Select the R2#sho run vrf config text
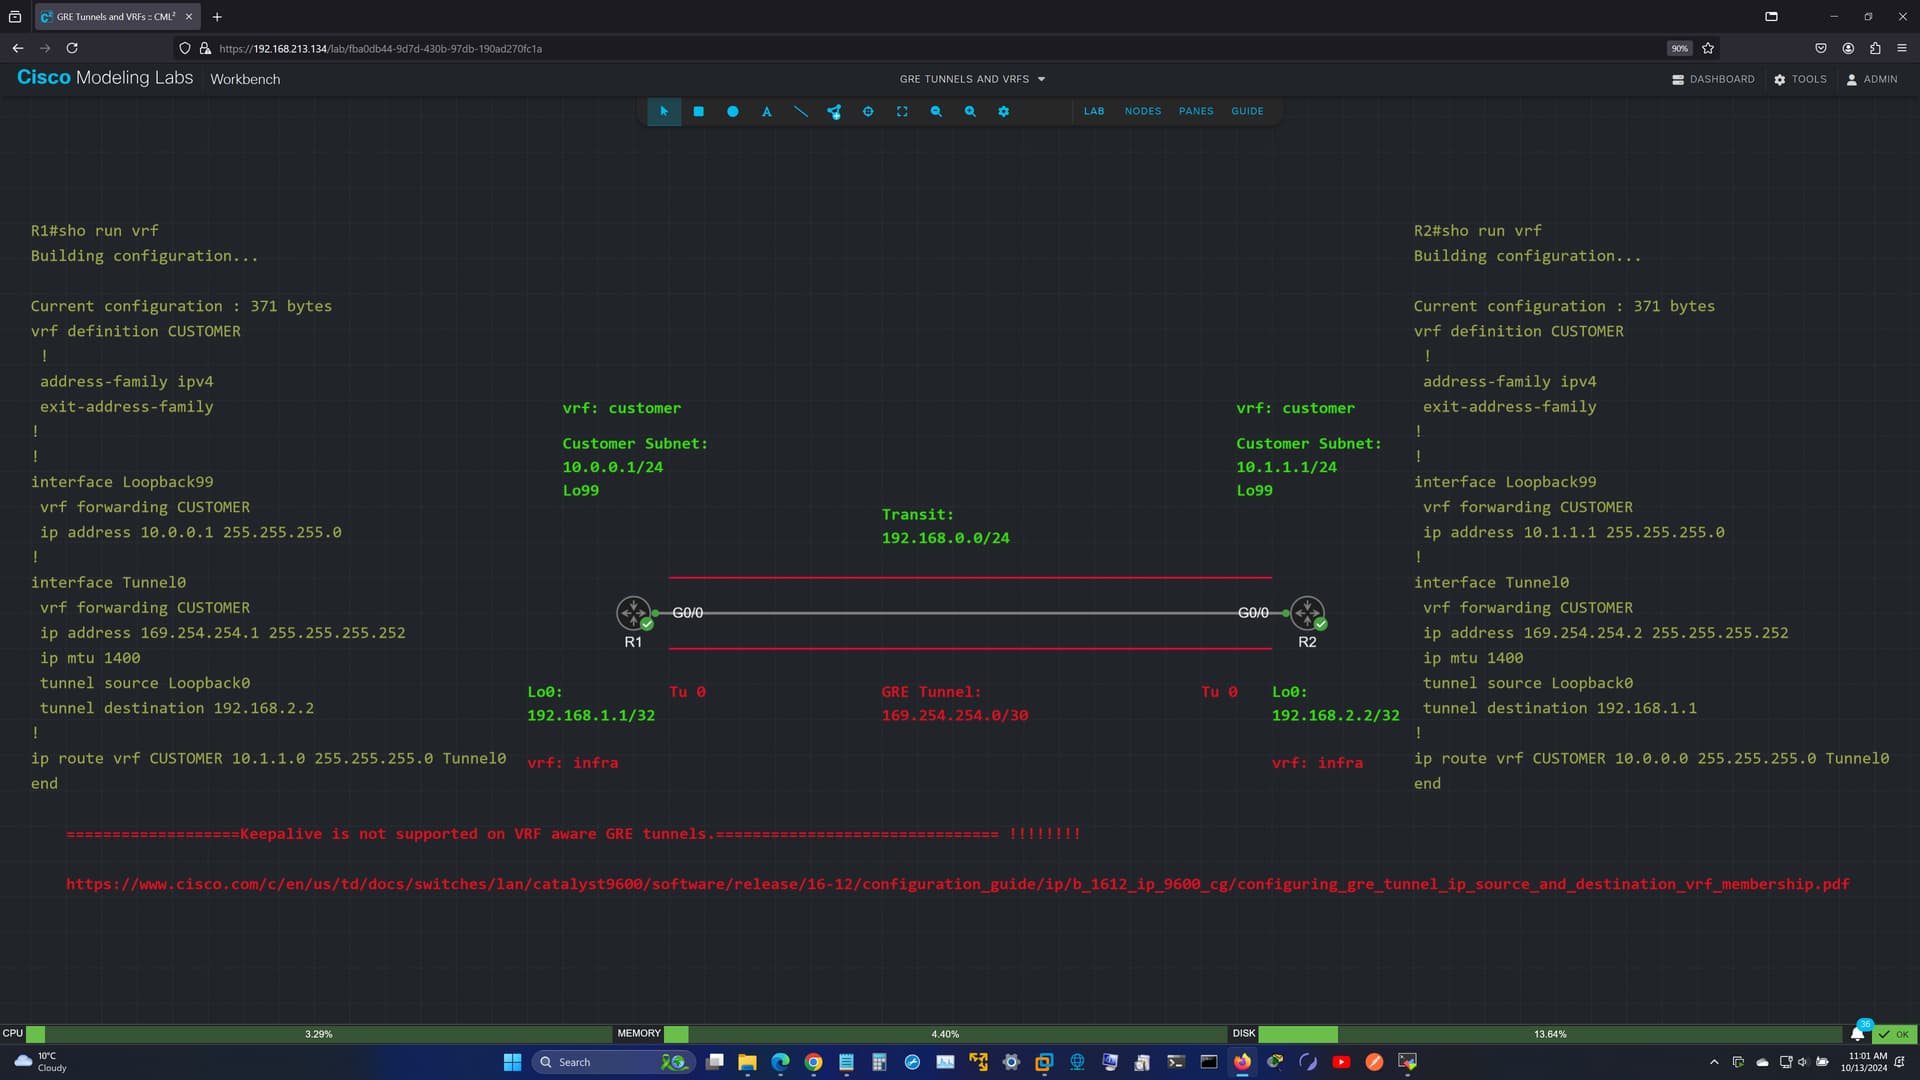This screenshot has height=1080, width=1920. coord(1651,507)
